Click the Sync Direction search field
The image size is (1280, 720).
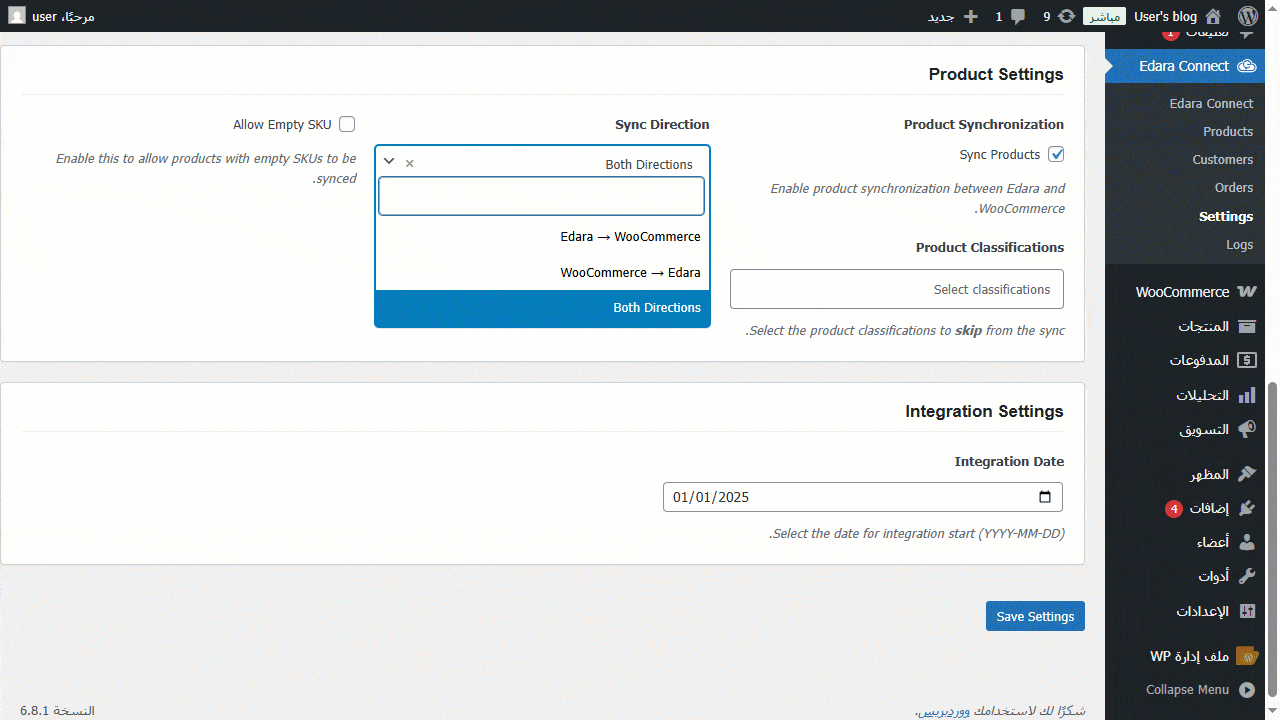pyautogui.click(x=541, y=196)
